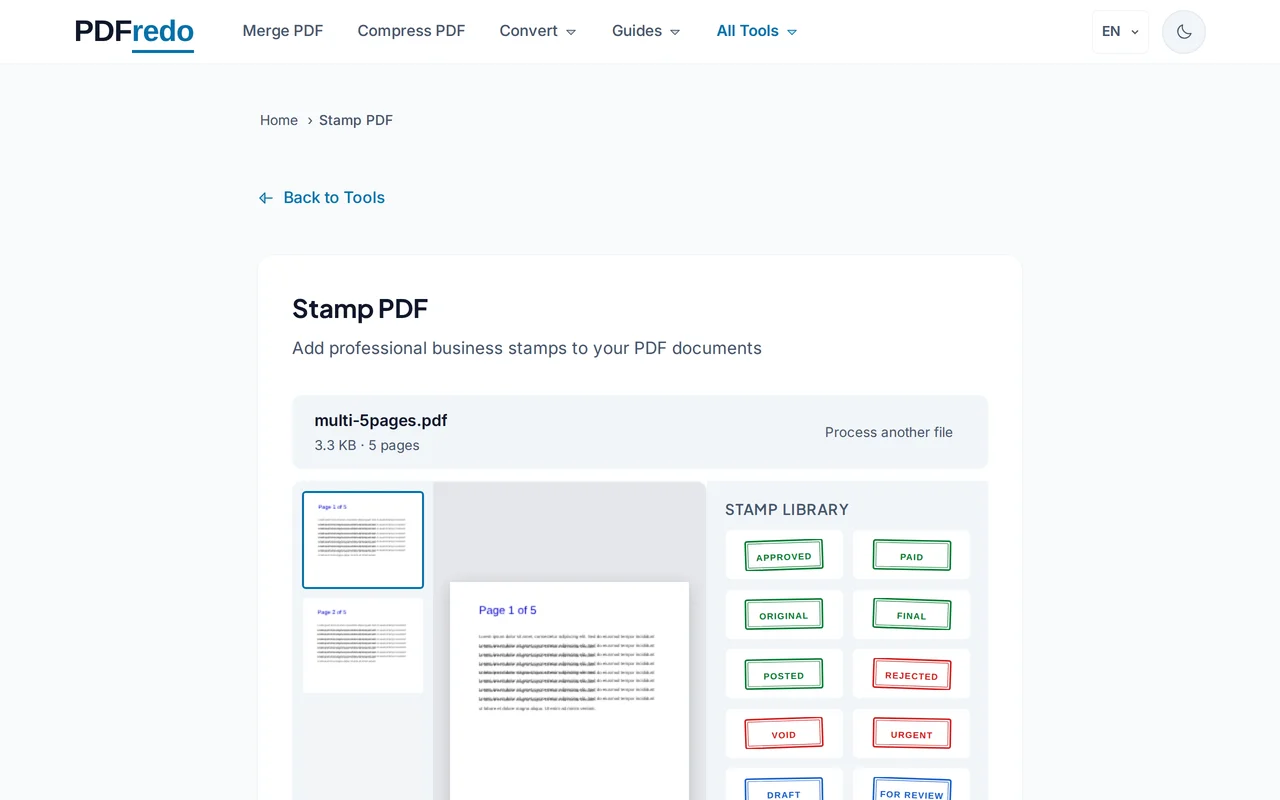Select the Page 2 thumbnail
The width and height of the screenshot is (1280, 800).
pyautogui.click(x=362, y=644)
